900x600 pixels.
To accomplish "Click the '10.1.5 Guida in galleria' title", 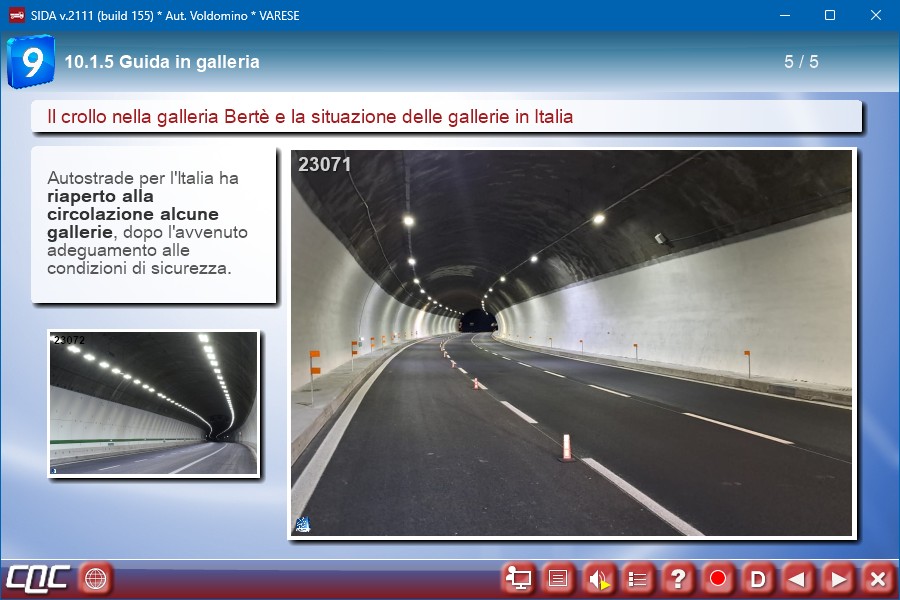I will tap(162, 62).
